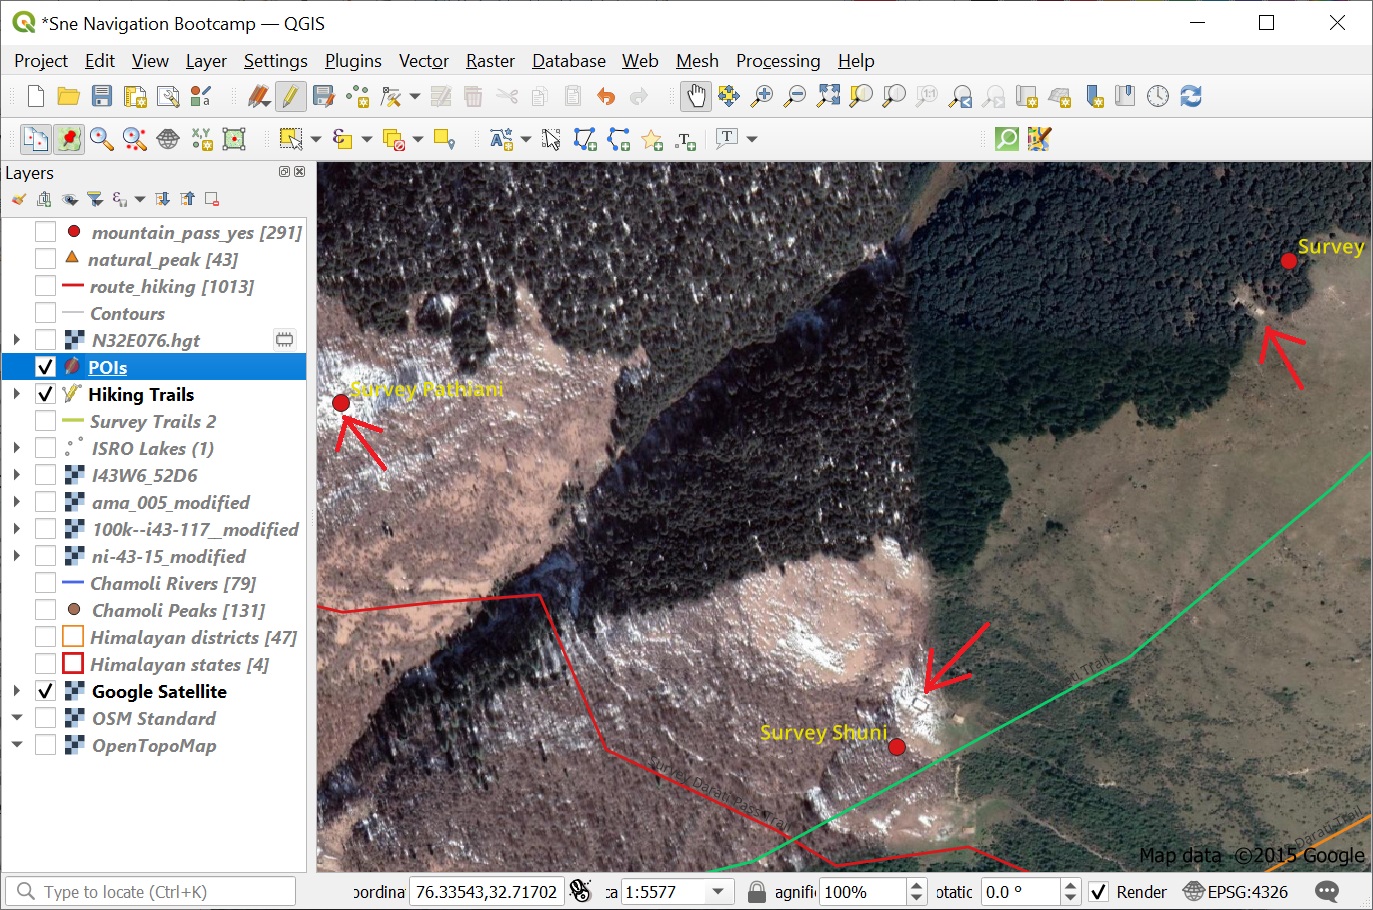
Task: Toggle the Render checkbox in status bar
Action: pos(1099,892)
